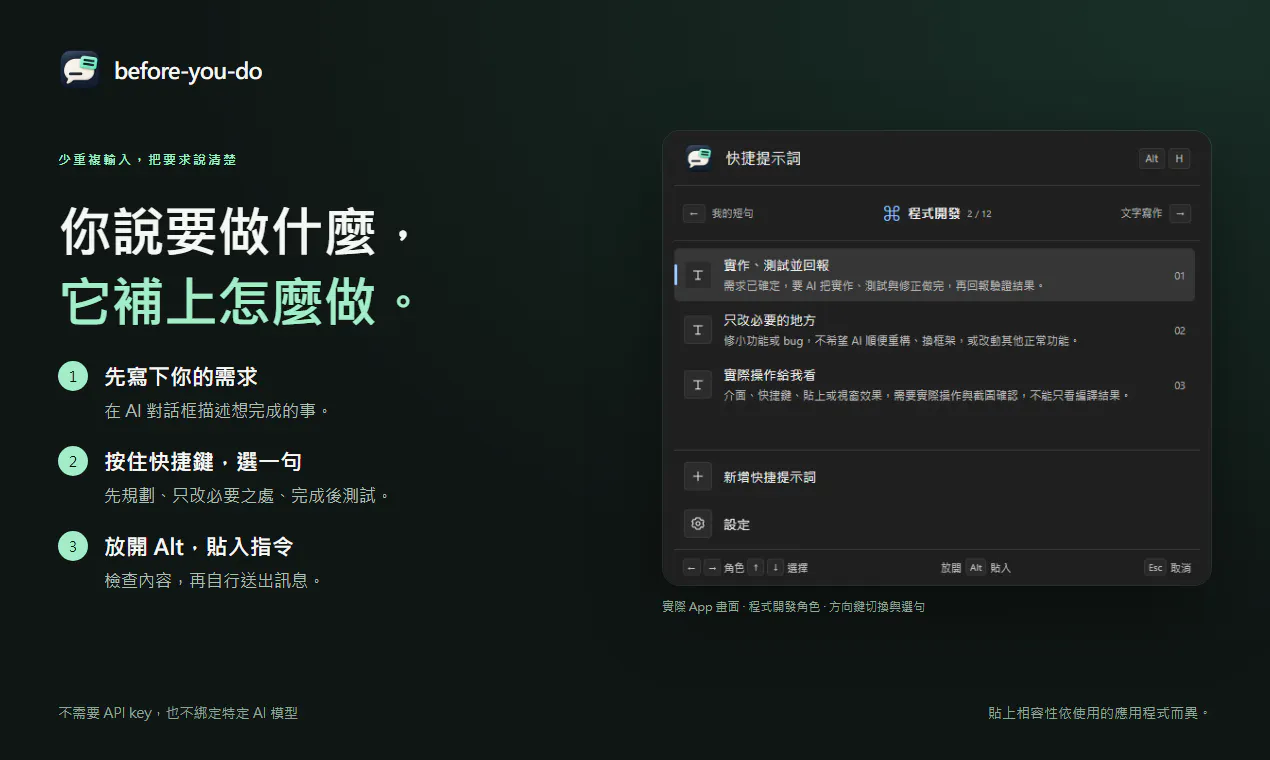This screenshot has height=760, width=1270.
Task: Click 檢查內容，再自行送出訊息
Action: pos(214,581)
